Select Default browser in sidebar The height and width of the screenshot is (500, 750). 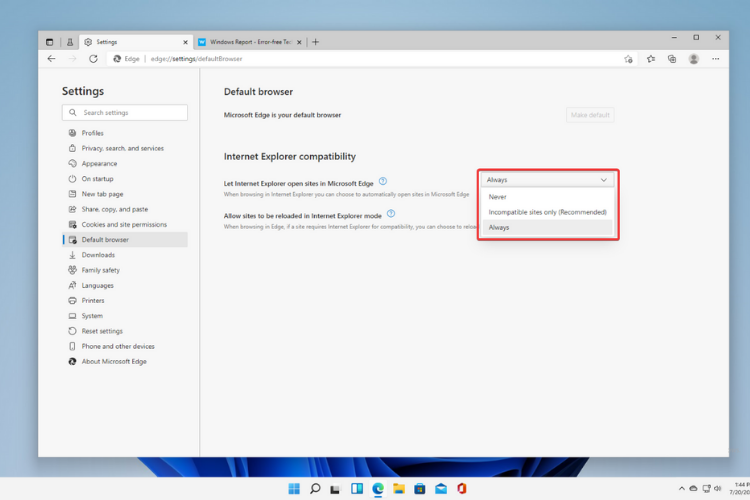[125, 240]
